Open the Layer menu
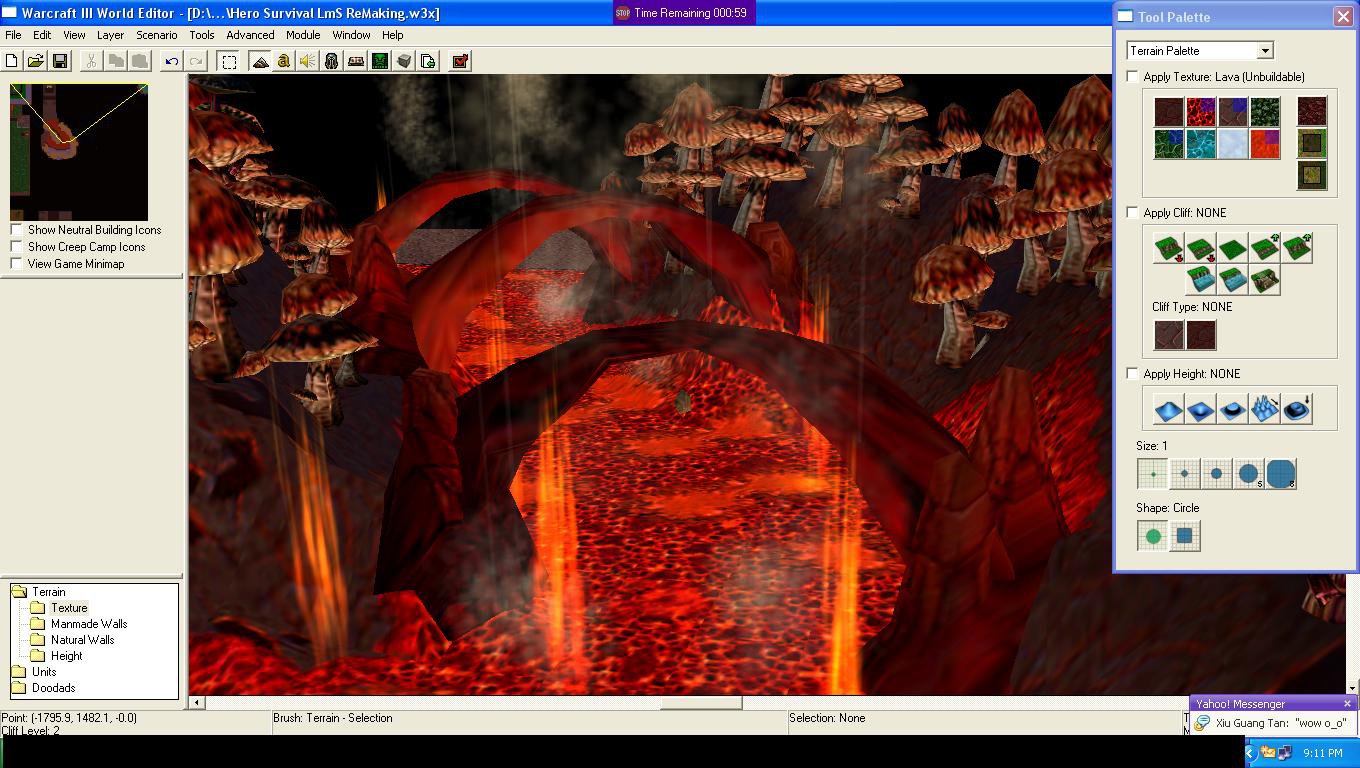The image size is (1360, 768). (x=110, y=35)
